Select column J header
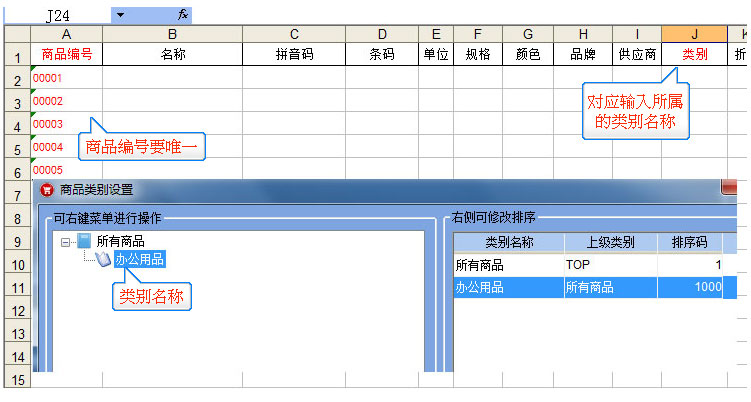 coord(694,34)
